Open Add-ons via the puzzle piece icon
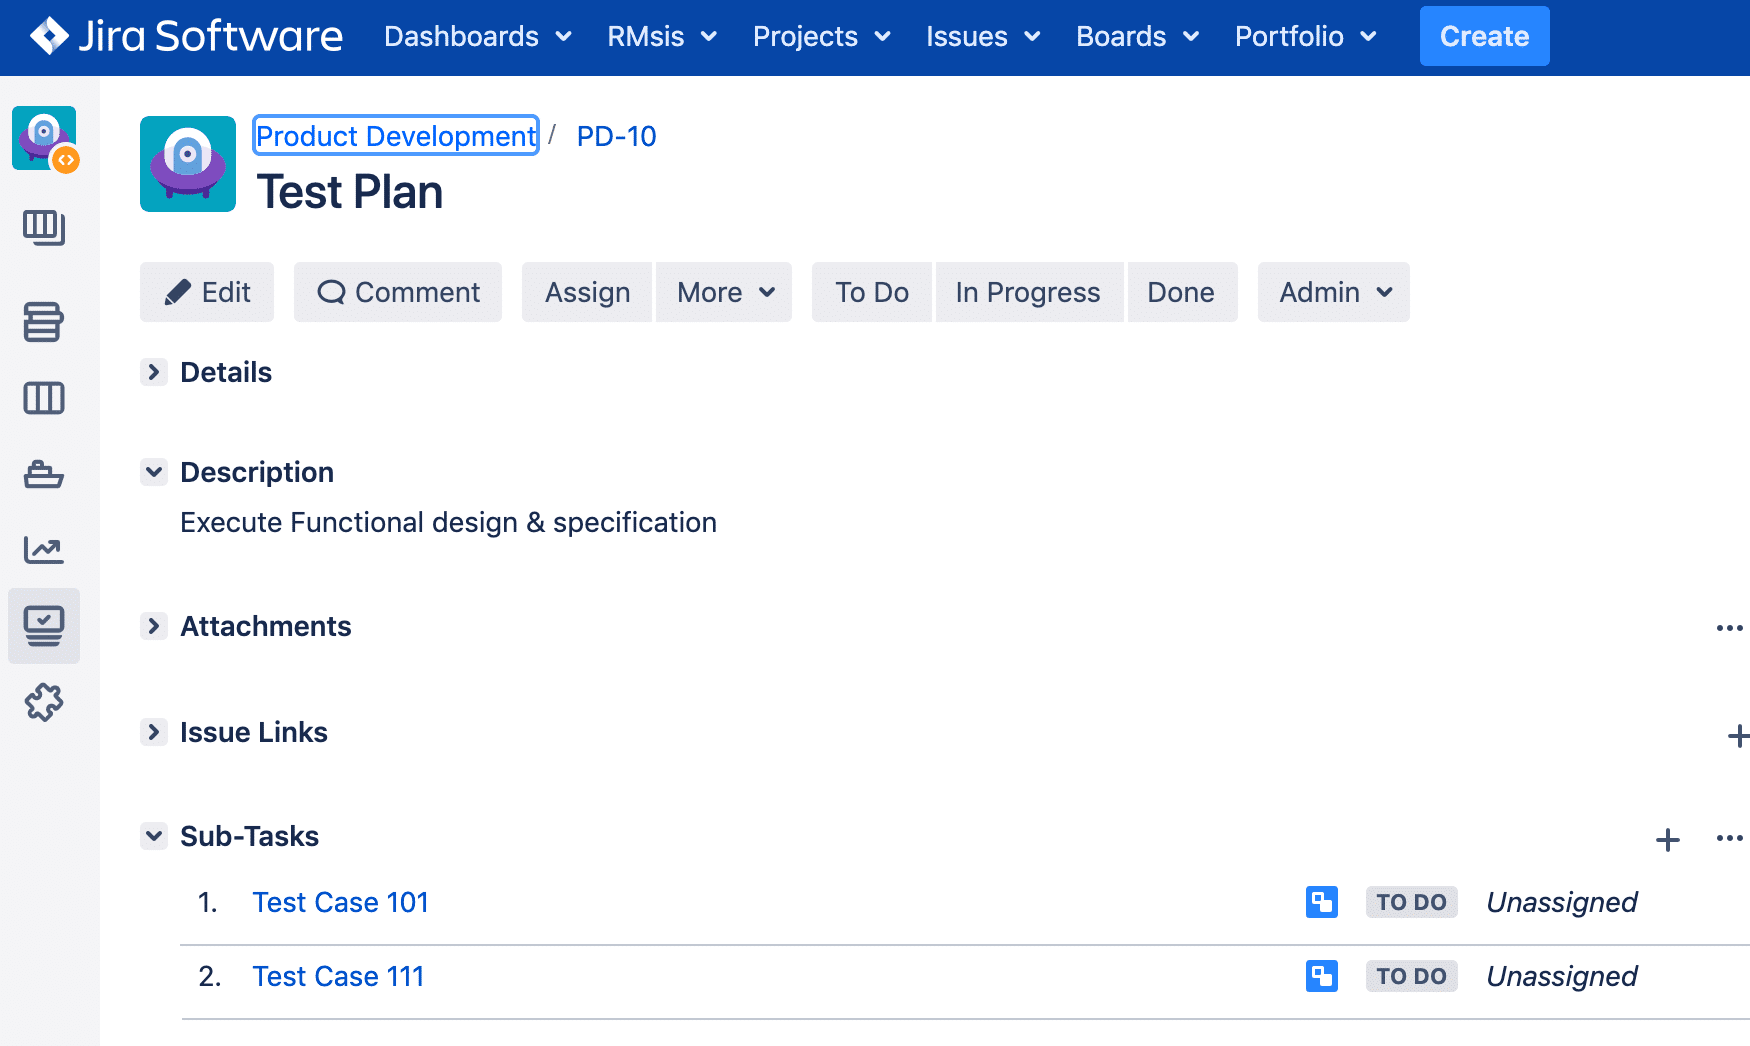 pyautogui.click(x=44, y=702)
